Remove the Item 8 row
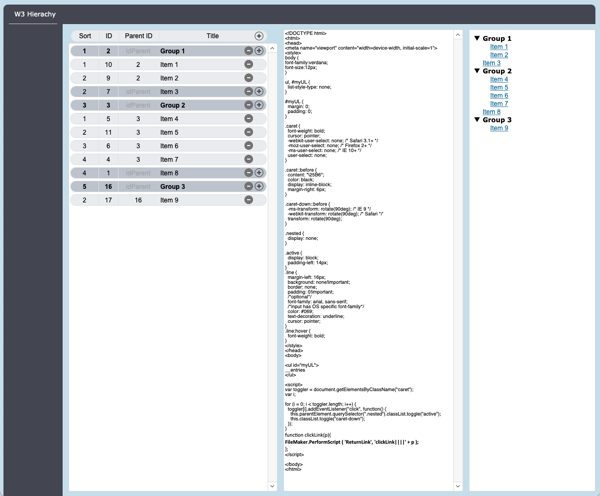Image resolution: width=600 pixels, height=496 pixels. pyautogui.click(x=248, y=173)
